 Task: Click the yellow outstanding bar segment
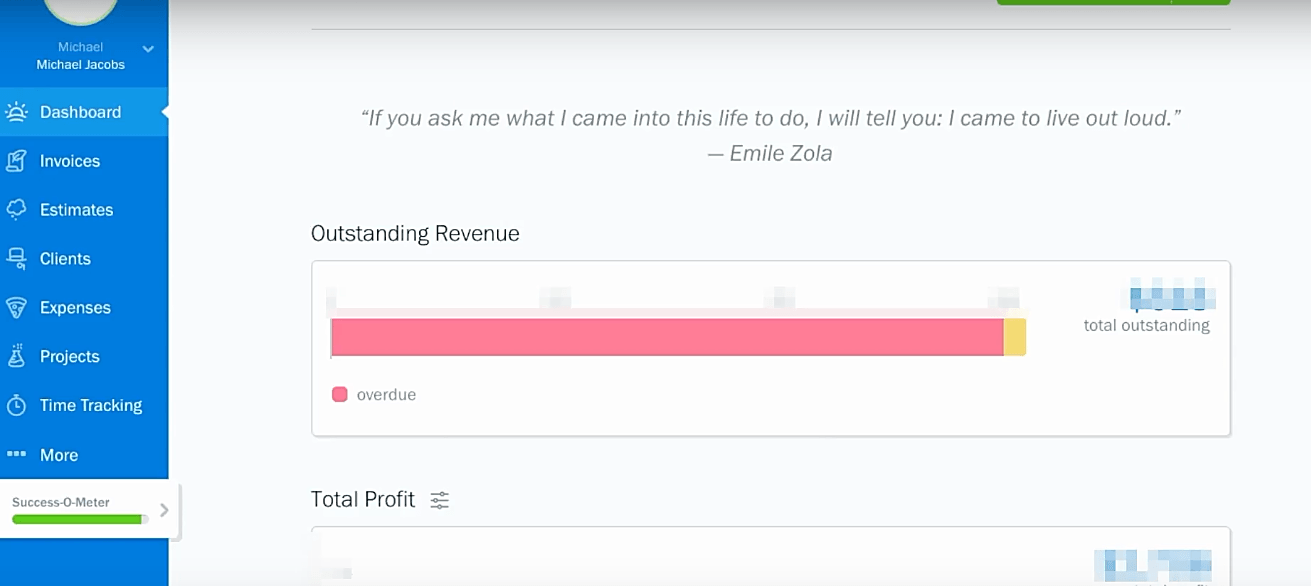pyautogui.click(x=1015, y=337)
